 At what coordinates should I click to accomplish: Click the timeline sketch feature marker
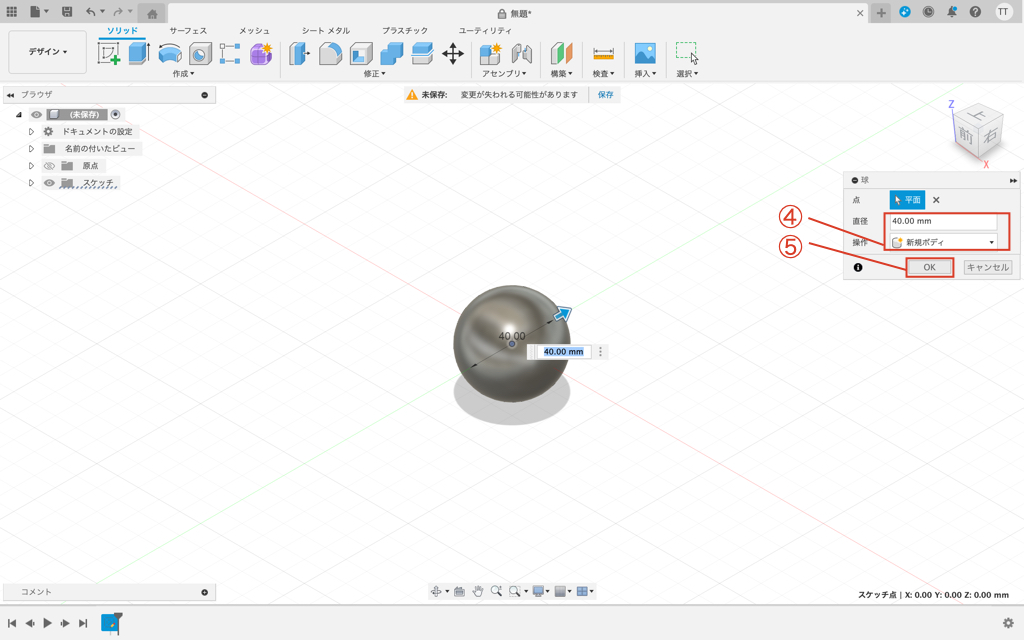[x=112, y=622]
